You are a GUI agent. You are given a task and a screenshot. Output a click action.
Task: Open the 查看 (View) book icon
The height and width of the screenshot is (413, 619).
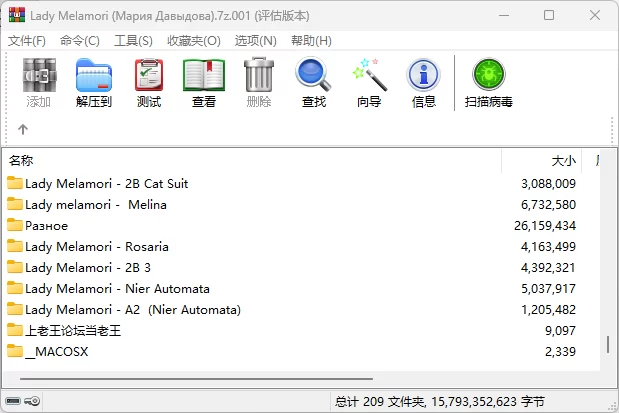(x=204, y=82)
